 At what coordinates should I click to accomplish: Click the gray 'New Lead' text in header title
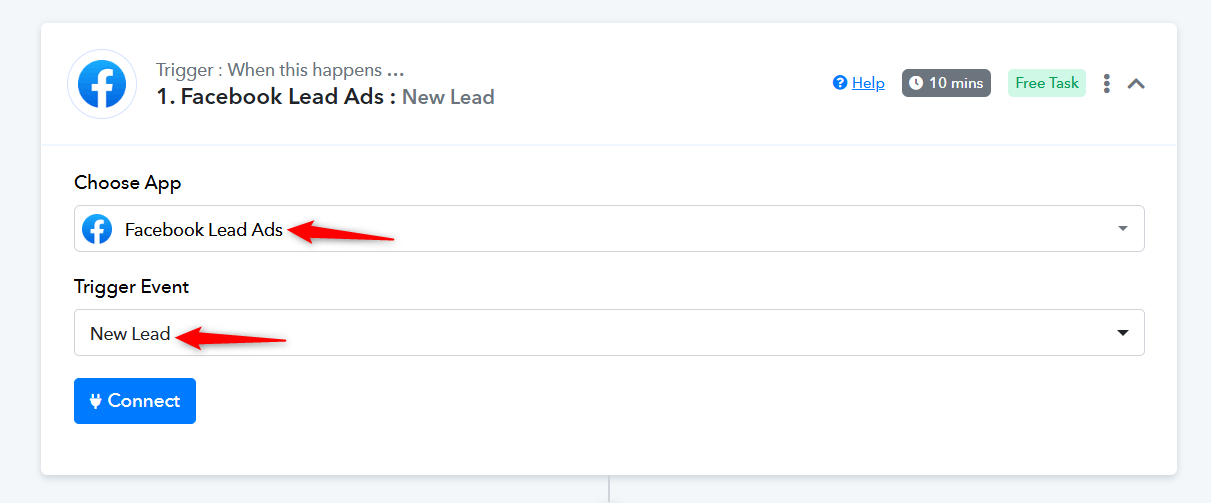point(448,97)
